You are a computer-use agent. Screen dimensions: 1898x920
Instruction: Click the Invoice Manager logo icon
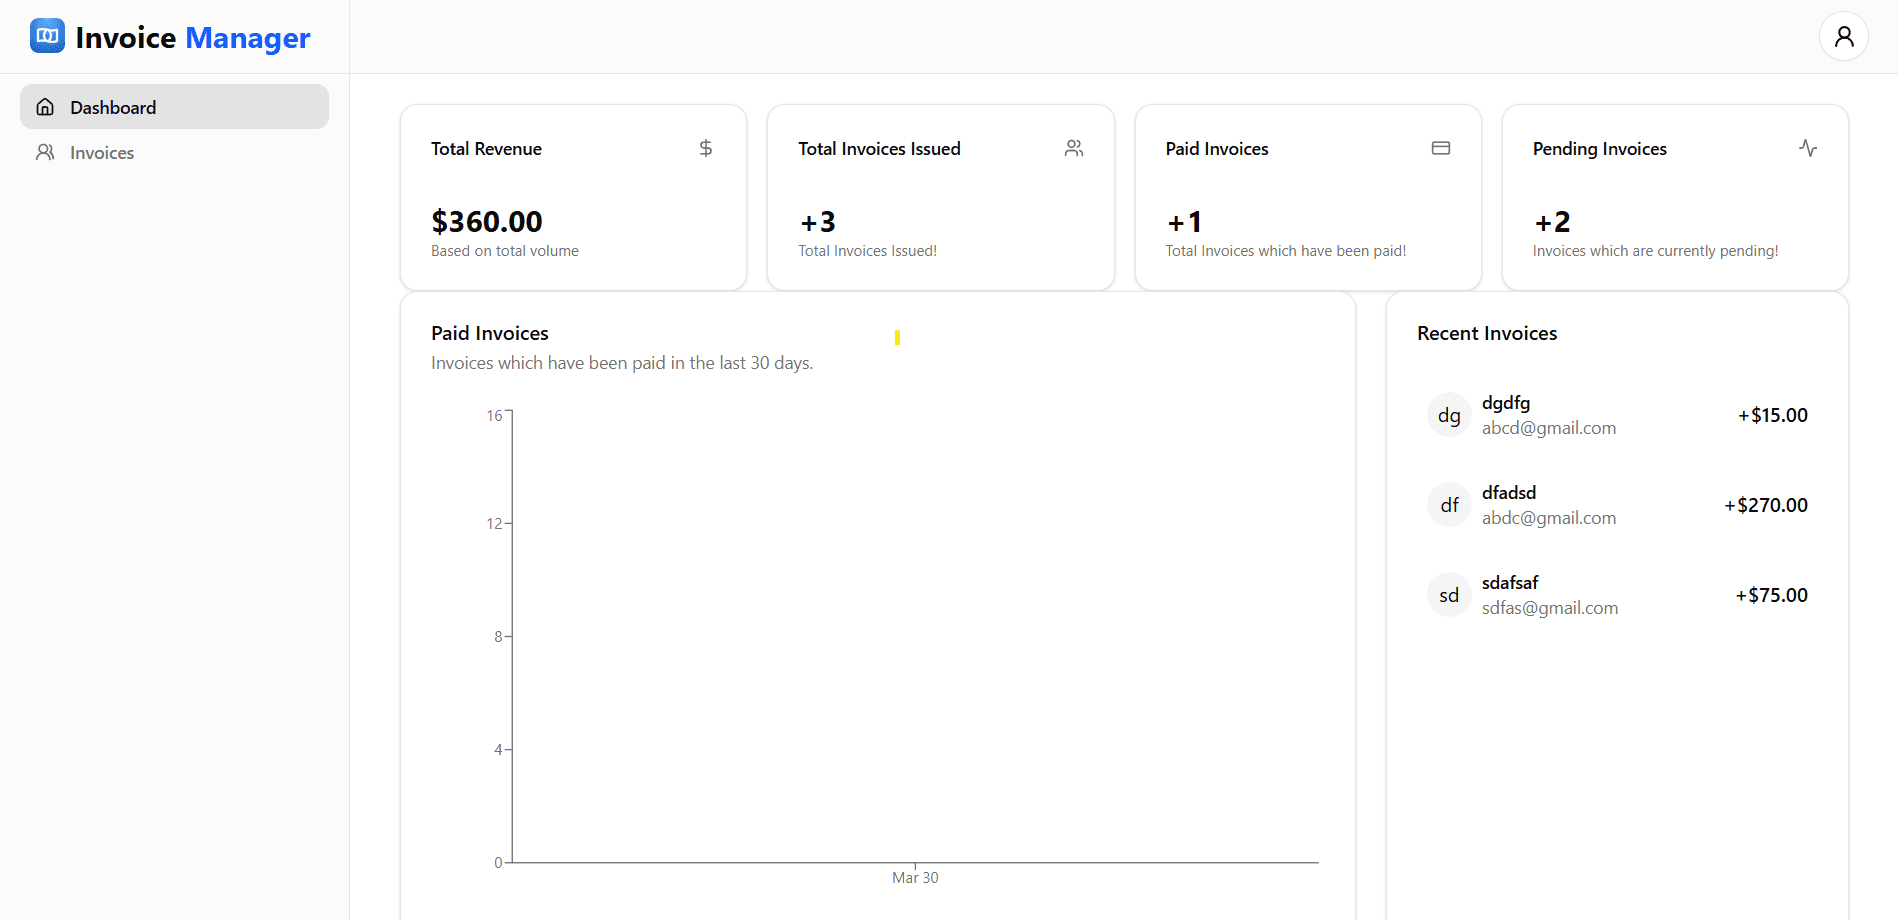pos(47,36)
